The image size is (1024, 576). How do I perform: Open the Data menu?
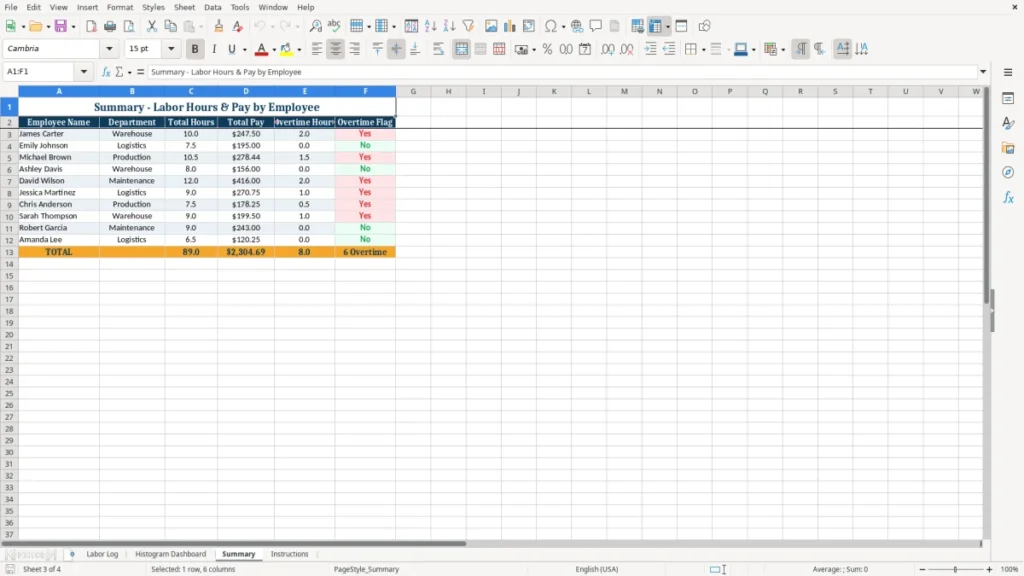213,7
